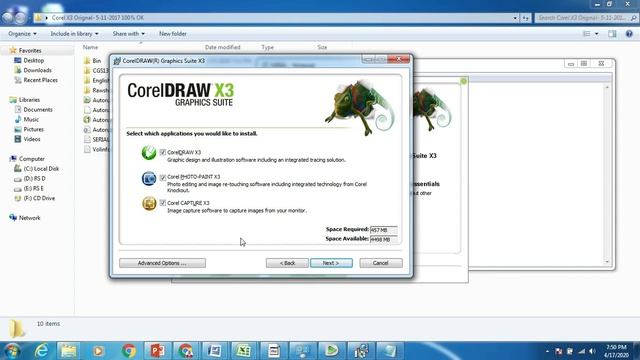Screen dimensions: 640x360
Task: Open Advanced Options in installer
Action: point(162,263)
